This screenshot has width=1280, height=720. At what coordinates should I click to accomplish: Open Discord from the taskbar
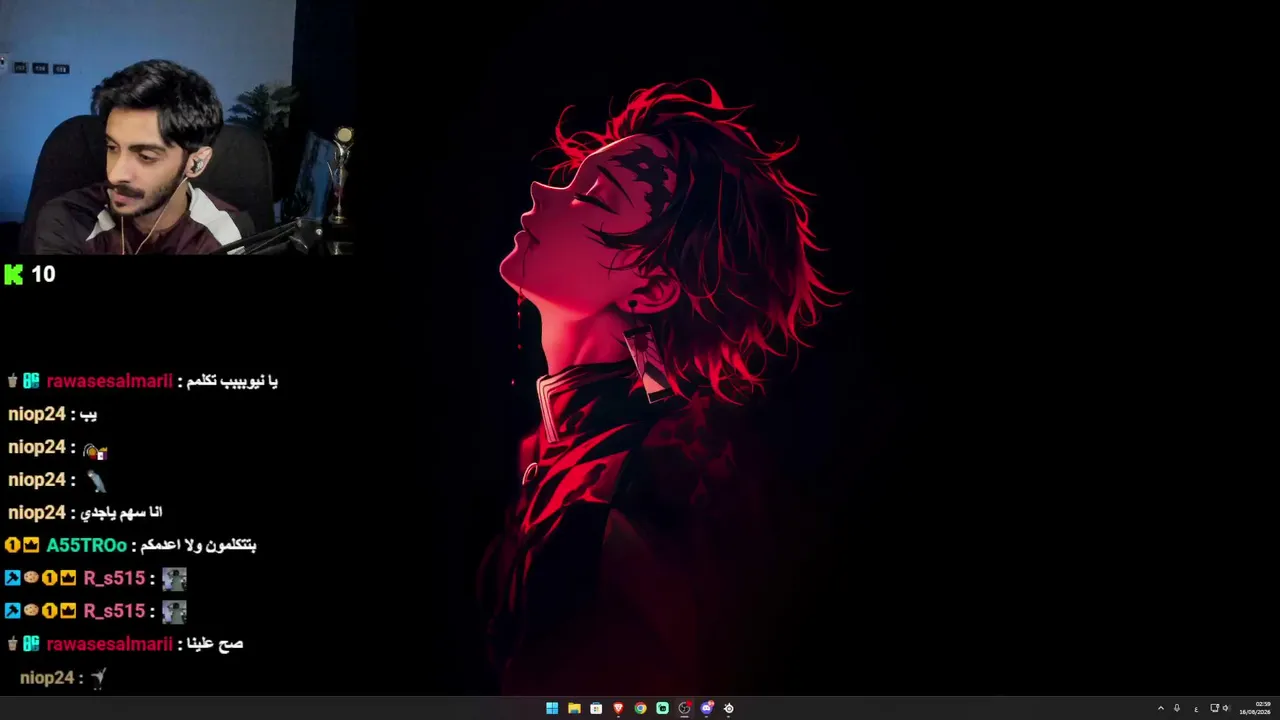707,708
